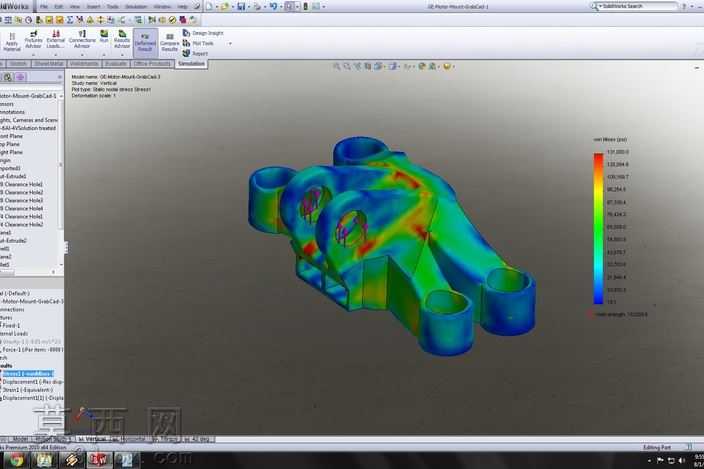Image resolution: width=704 pixels, height=469 pixels.
Task: Select the Right Plane tree item
Action: (11, 152)
